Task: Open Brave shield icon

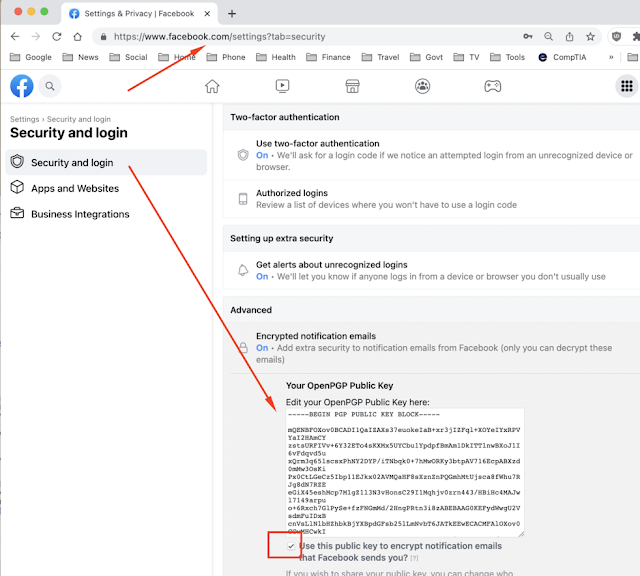Action: pos(616,36)
